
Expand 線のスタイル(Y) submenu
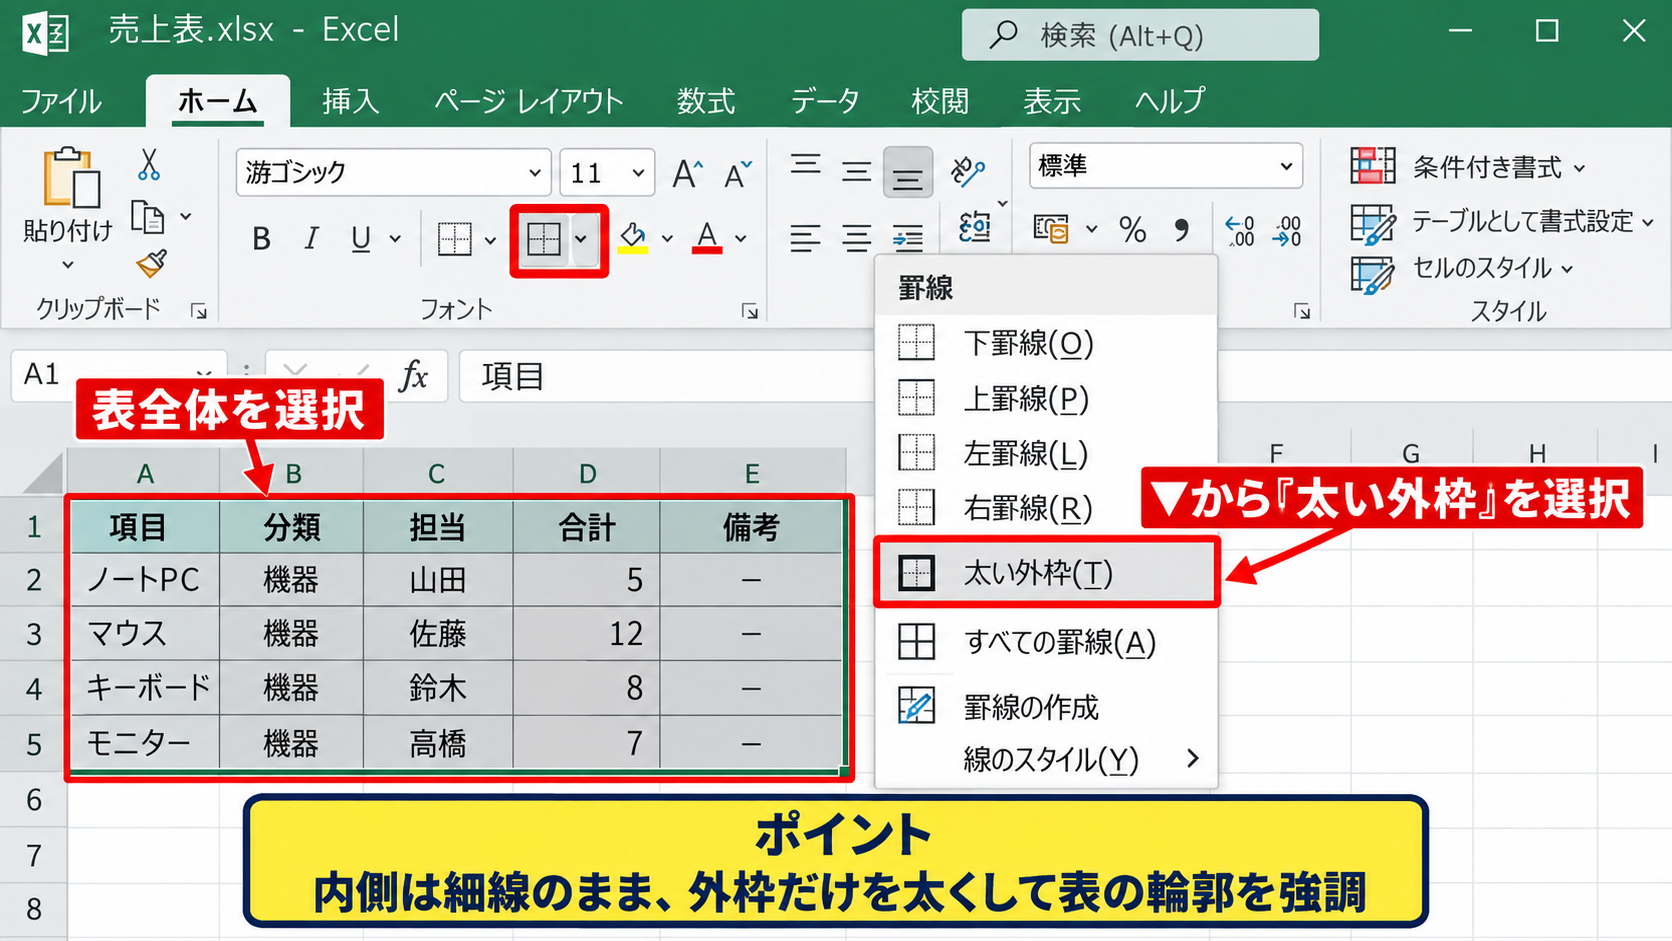pos(1047,760)
